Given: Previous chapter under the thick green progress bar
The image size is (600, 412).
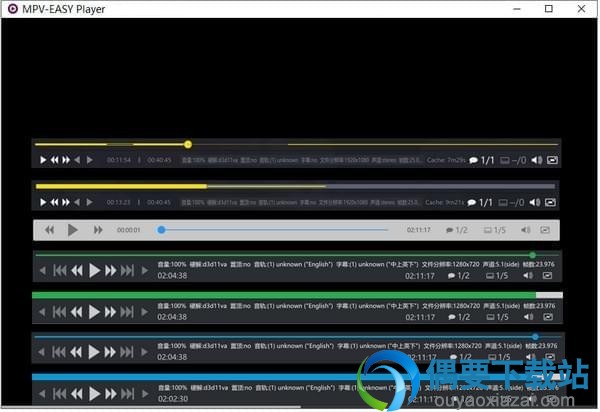Looking at the screenshot, I should tap(59, 312).
